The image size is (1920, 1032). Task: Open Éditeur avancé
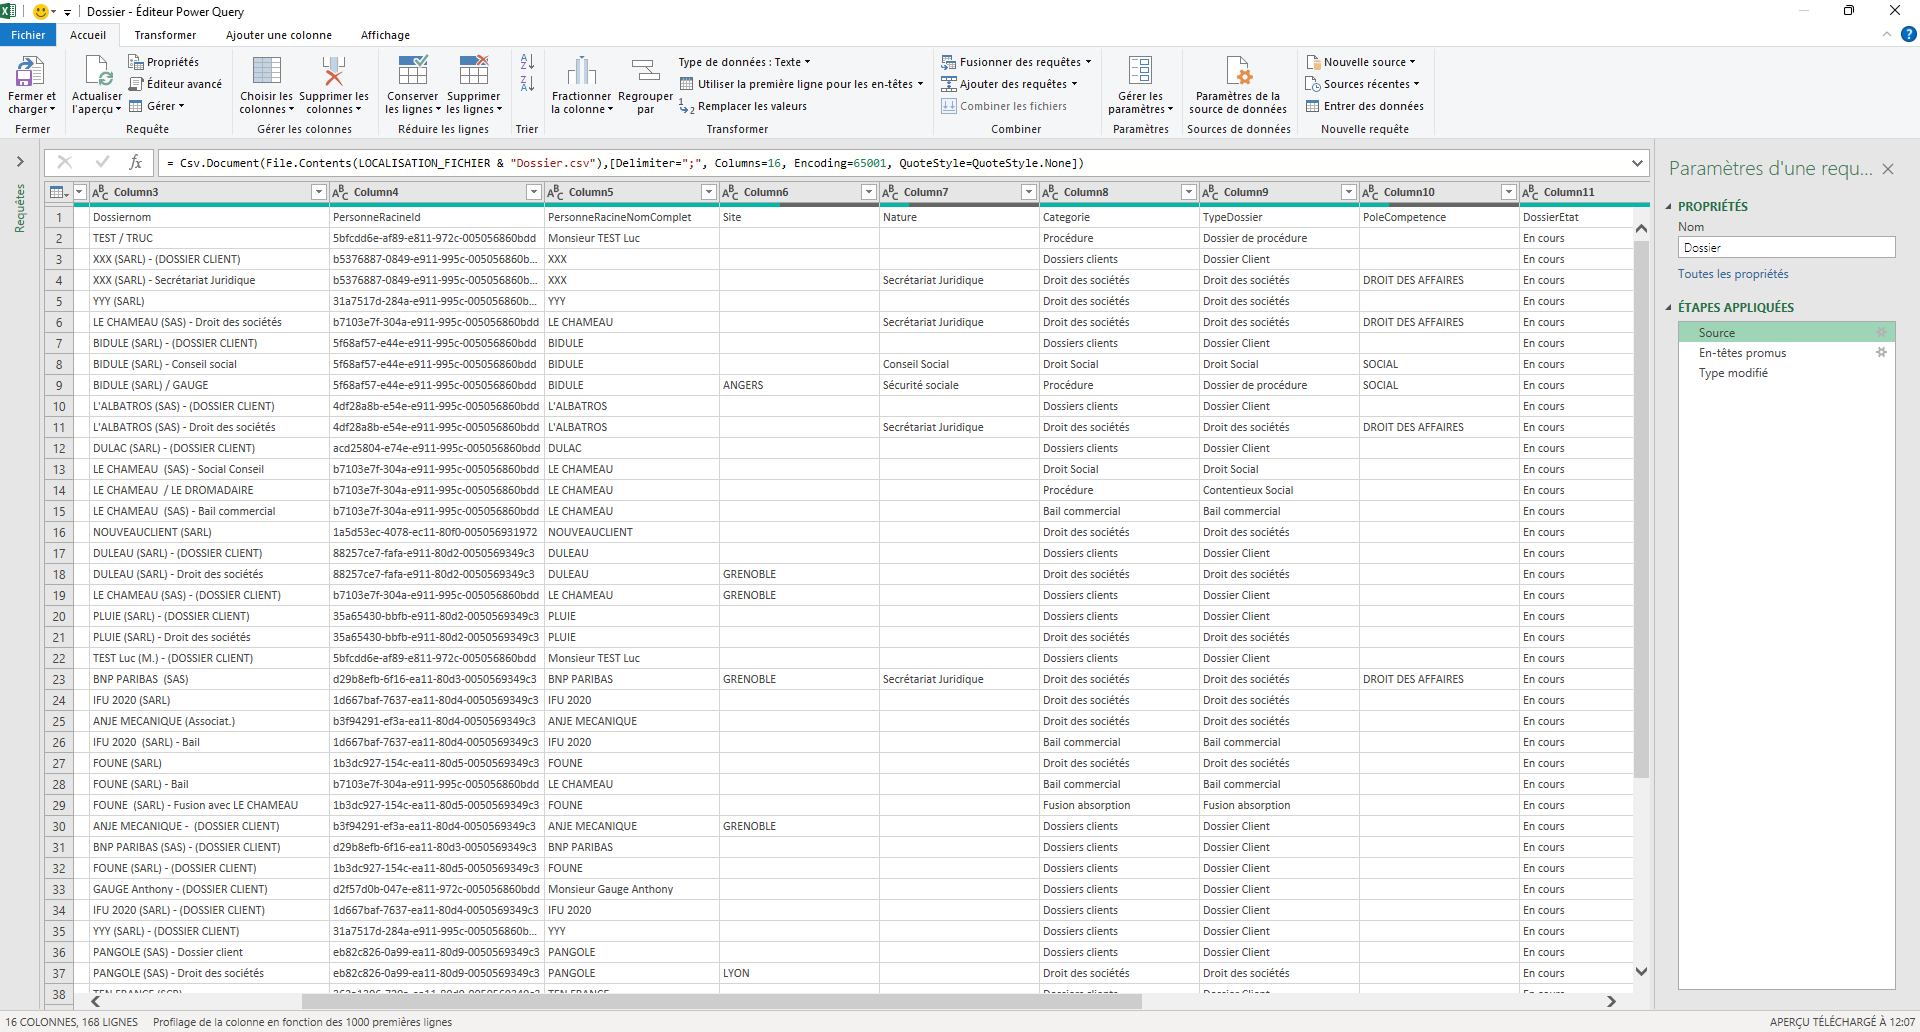click(x=175, y=84)
